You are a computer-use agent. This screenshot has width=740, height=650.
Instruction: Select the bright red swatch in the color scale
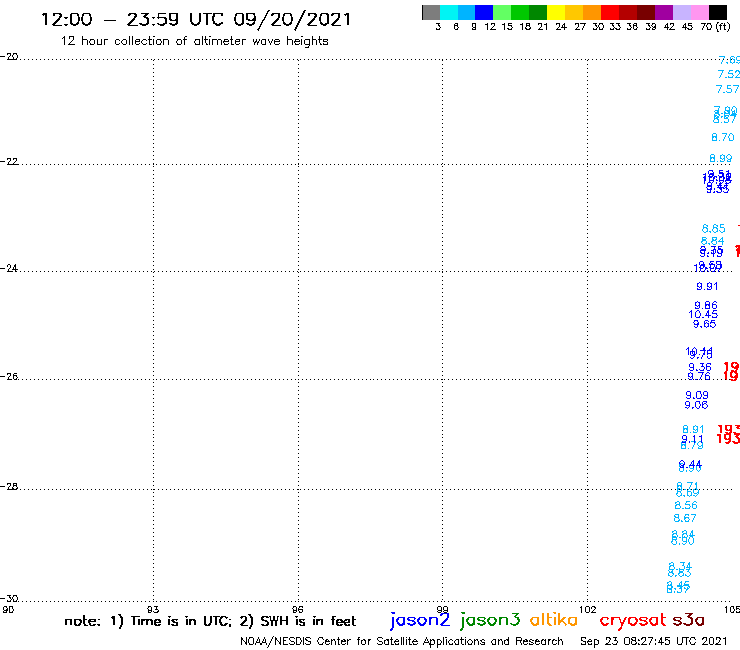(x=610, y=12)
